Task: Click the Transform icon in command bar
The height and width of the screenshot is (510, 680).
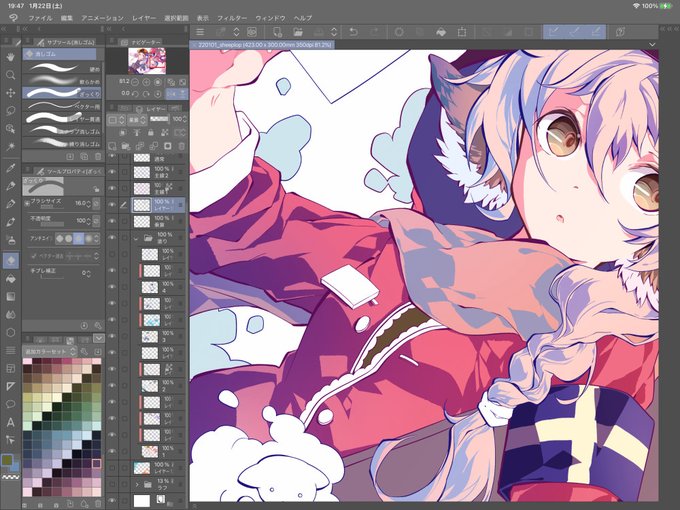Action: coord(462,32)
